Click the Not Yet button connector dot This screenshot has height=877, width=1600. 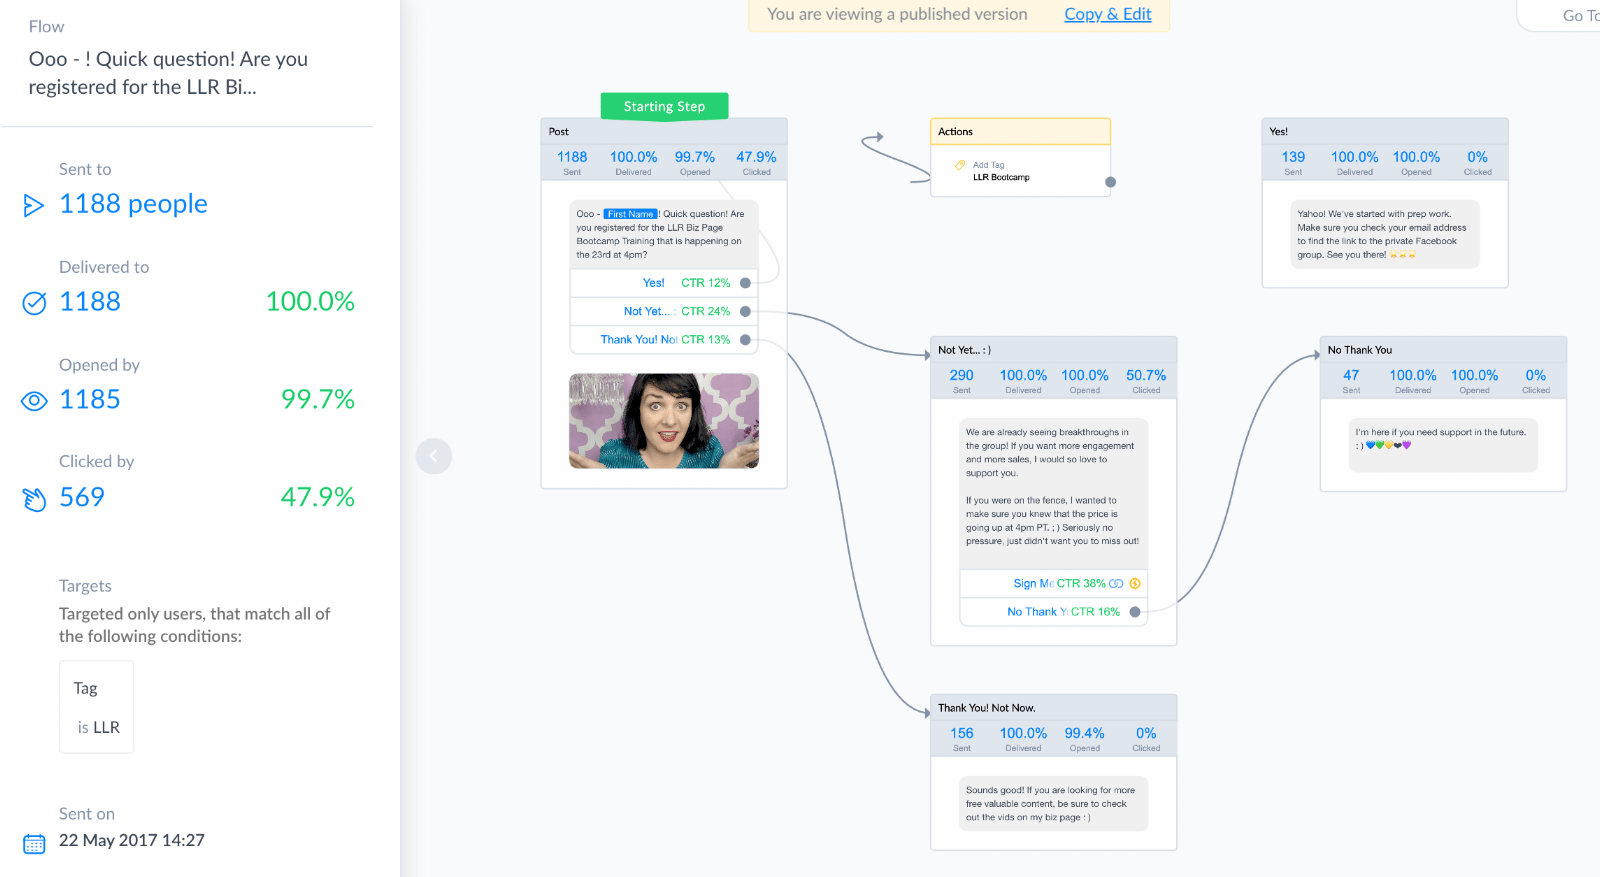point(745,311)
